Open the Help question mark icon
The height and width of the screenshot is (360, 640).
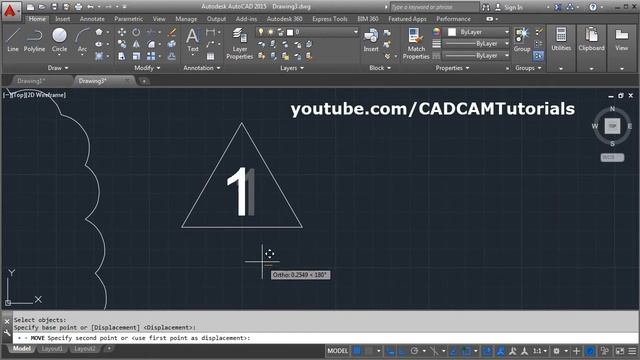coord(593,7)
